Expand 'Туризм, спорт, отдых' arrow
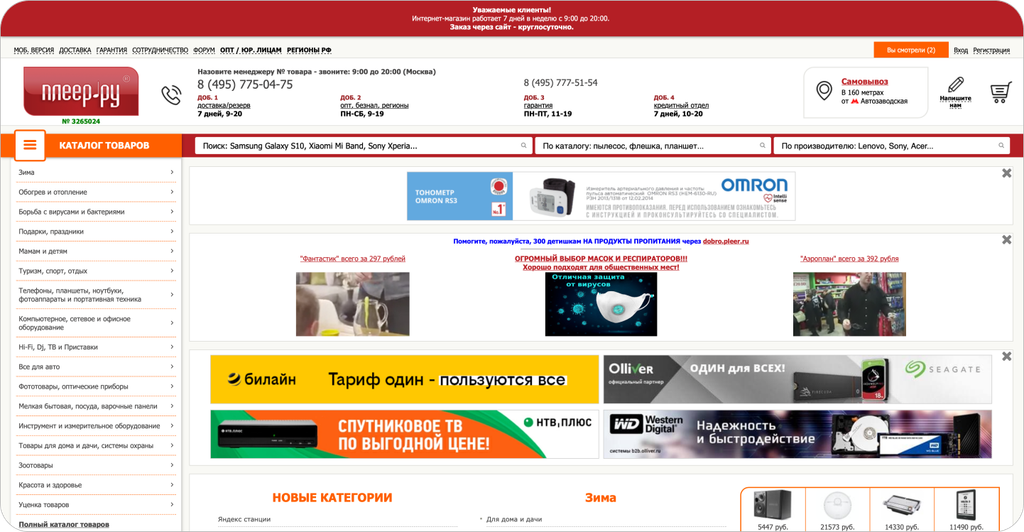Viewport: 1024px width, 532px height. tap(172, 270)
